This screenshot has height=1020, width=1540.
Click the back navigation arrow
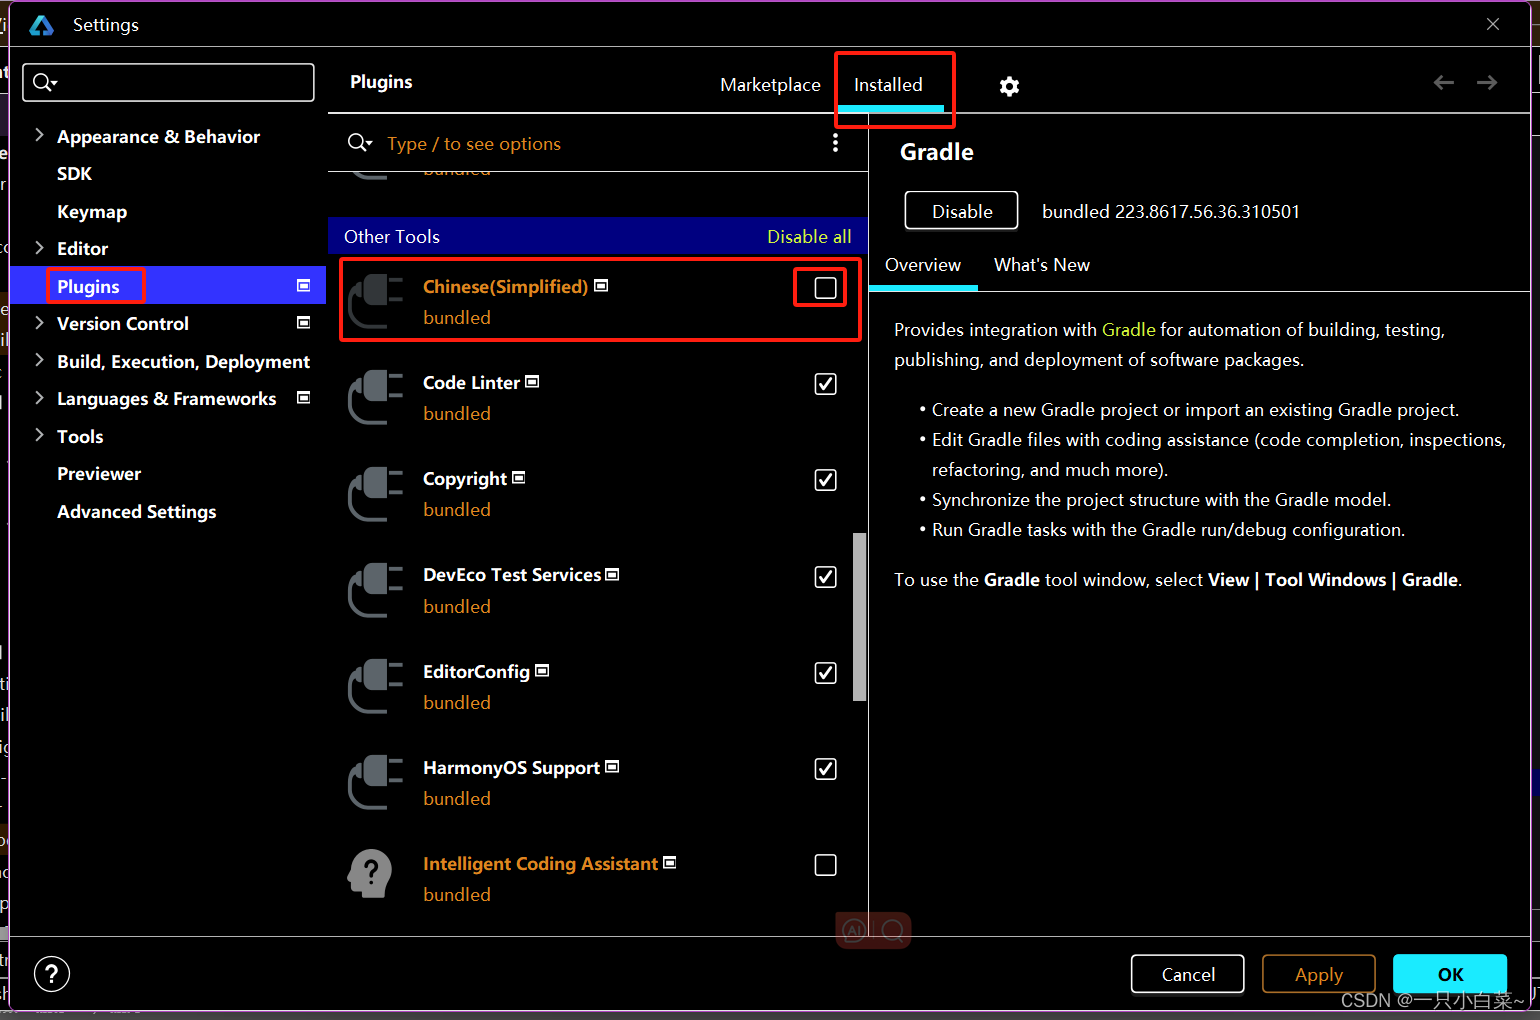tap(1443, 82)
